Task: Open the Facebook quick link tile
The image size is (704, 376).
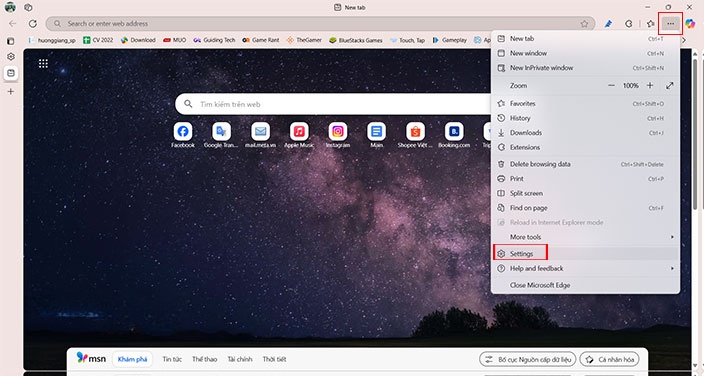Action: click(x=183, y=135)
